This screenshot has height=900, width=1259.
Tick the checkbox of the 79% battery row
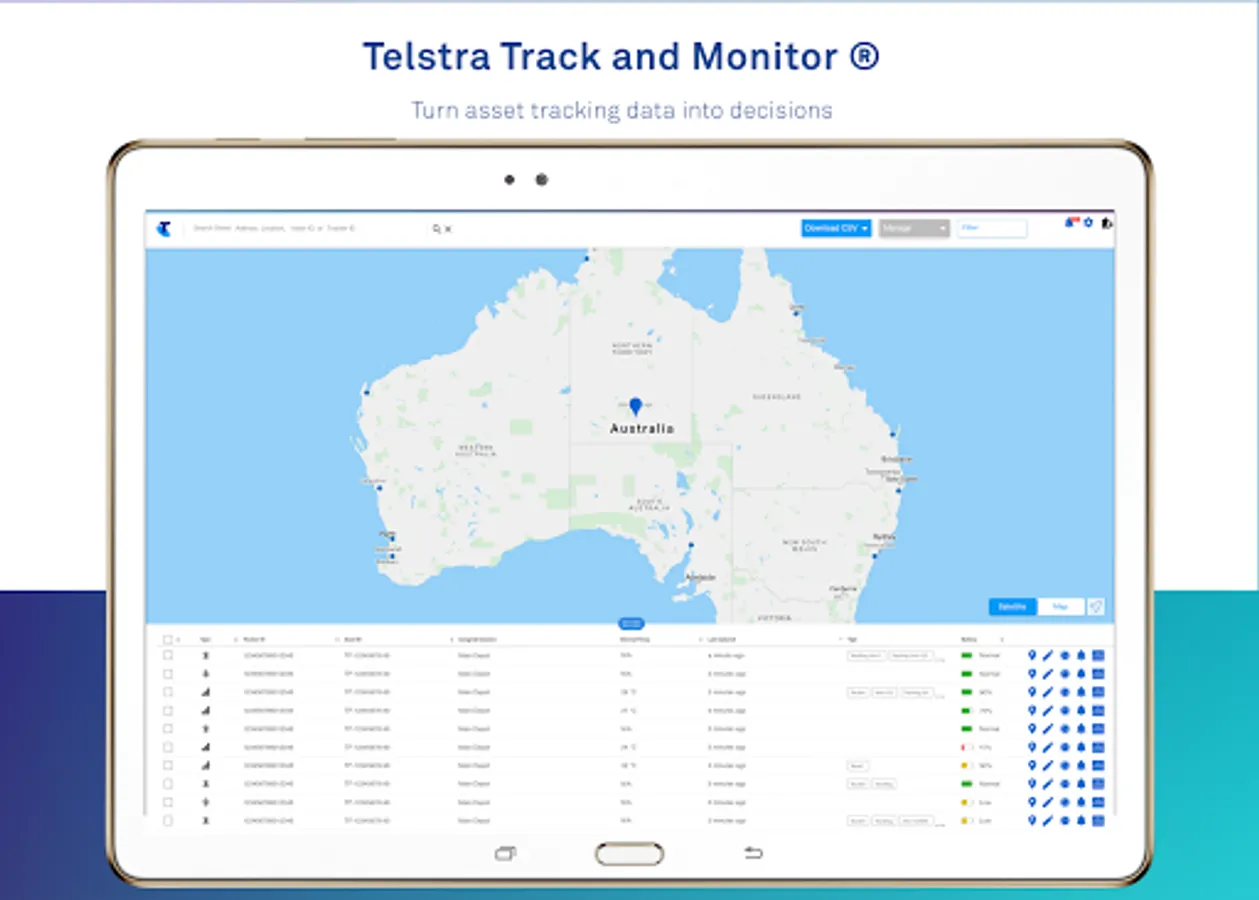(168, 710)
